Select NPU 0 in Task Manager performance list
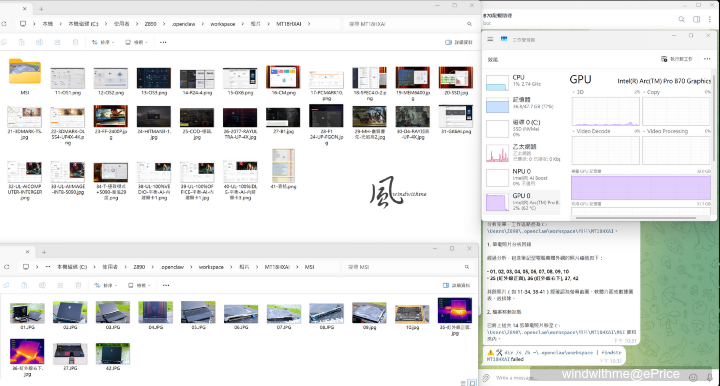Screen dimensions: 720x386 (x=523, y=177)
